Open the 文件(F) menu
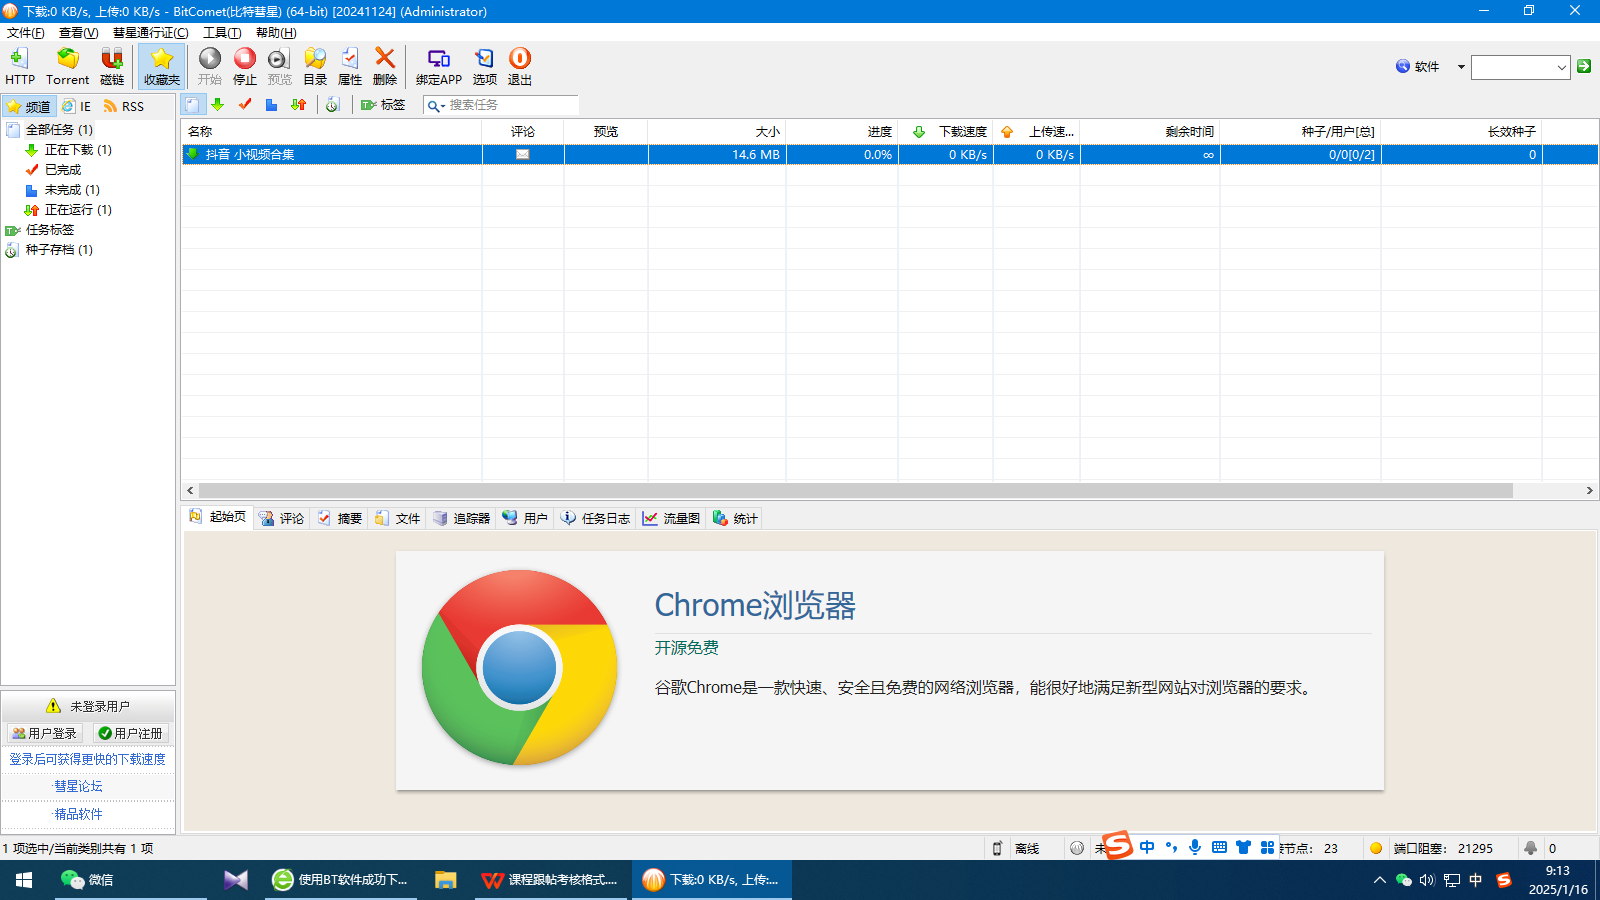Screen dimensions: 1600x900 pos(26,33)
